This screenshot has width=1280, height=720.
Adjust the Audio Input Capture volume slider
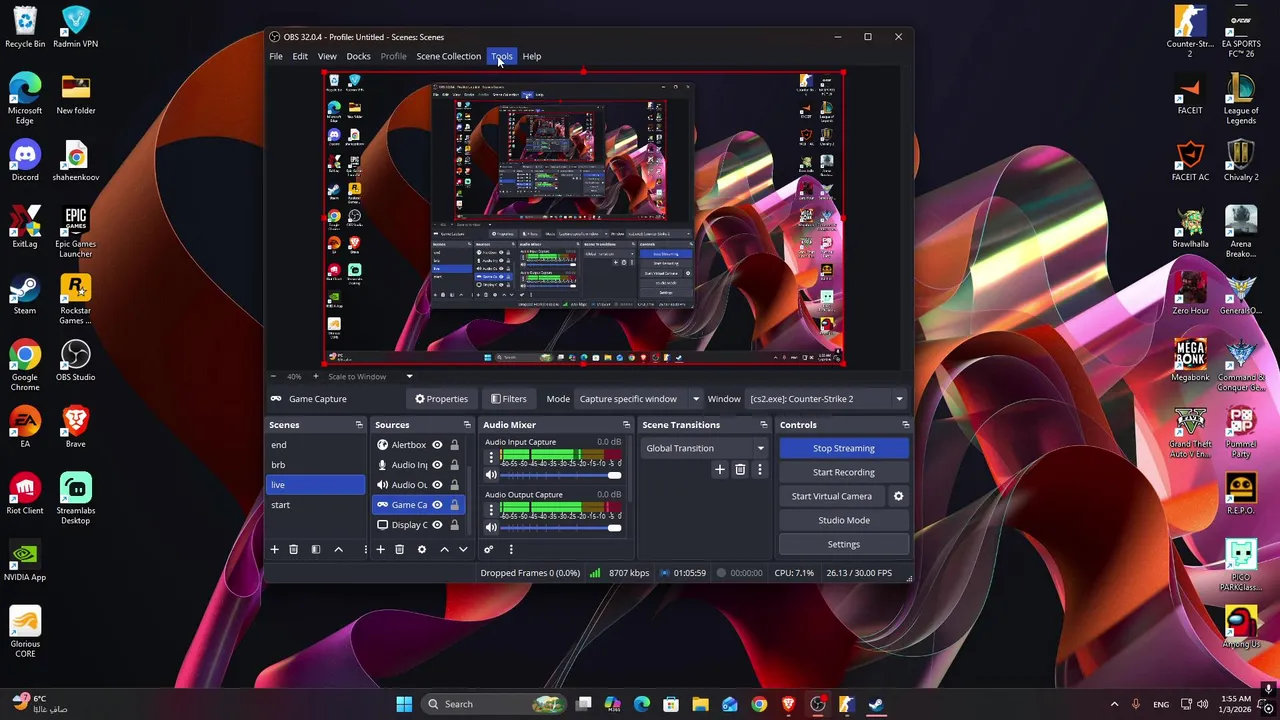[561, 475]
